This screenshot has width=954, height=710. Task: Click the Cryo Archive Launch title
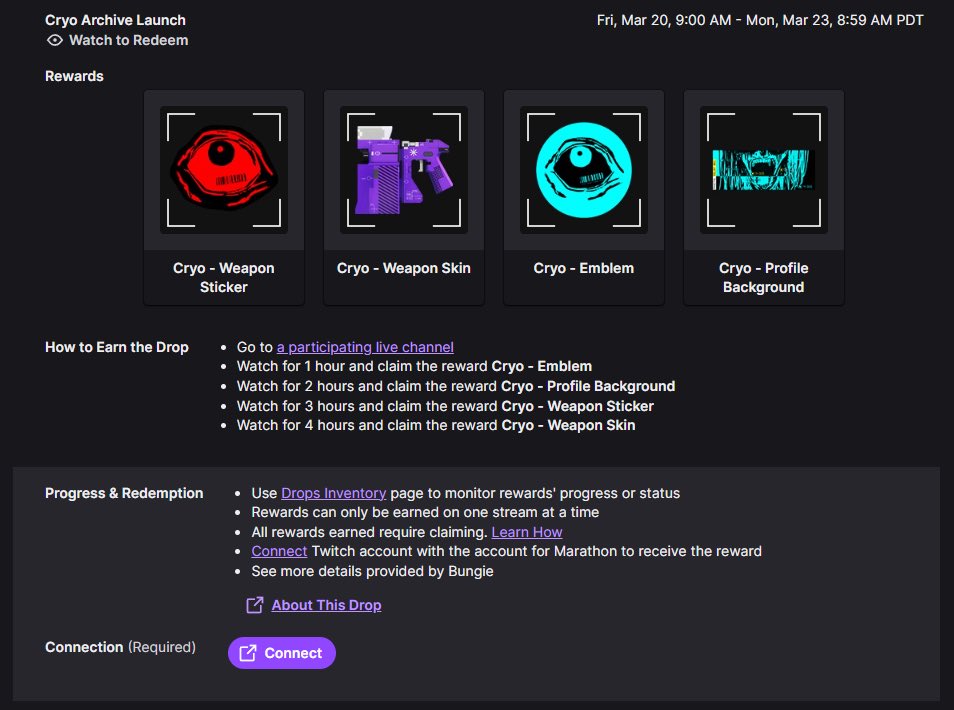116,20
